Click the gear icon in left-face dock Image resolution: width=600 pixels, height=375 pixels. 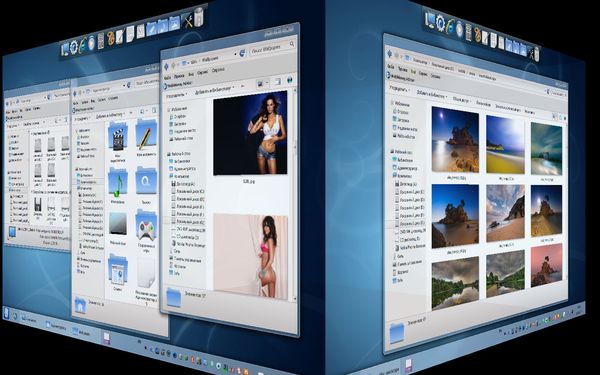pyautogui.click(x=73, y=47)
